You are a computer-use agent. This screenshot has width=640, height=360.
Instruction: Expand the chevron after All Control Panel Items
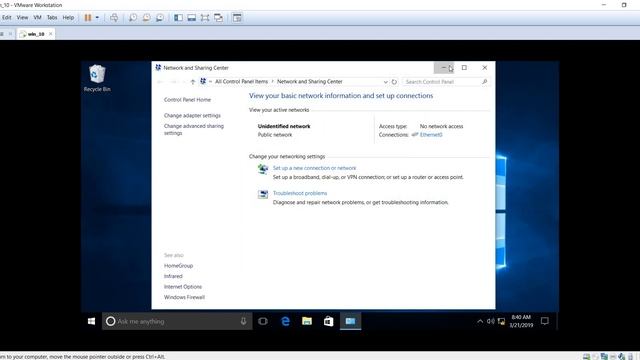pyautogui.click(x=273, y=82)
